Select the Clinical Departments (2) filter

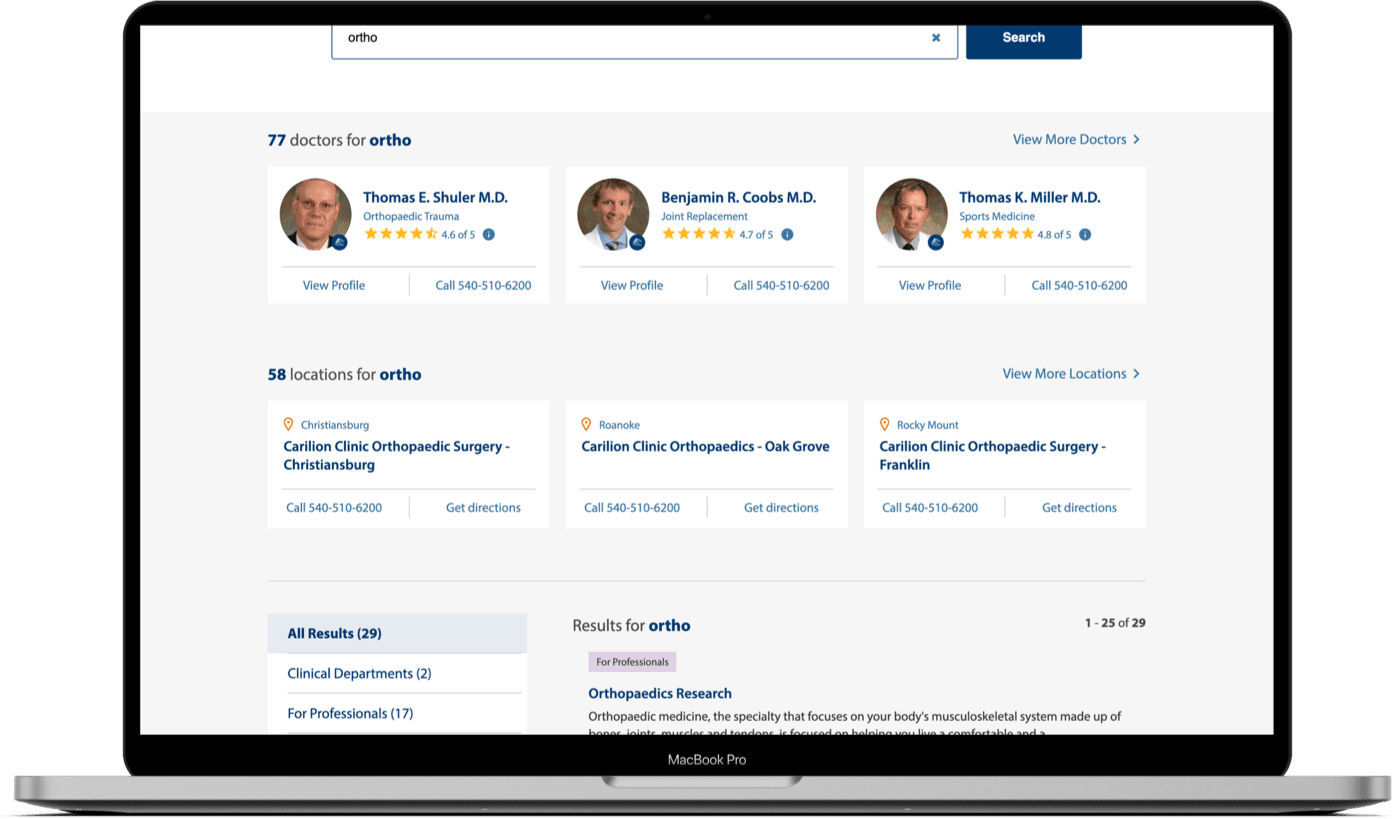[397, 674]
